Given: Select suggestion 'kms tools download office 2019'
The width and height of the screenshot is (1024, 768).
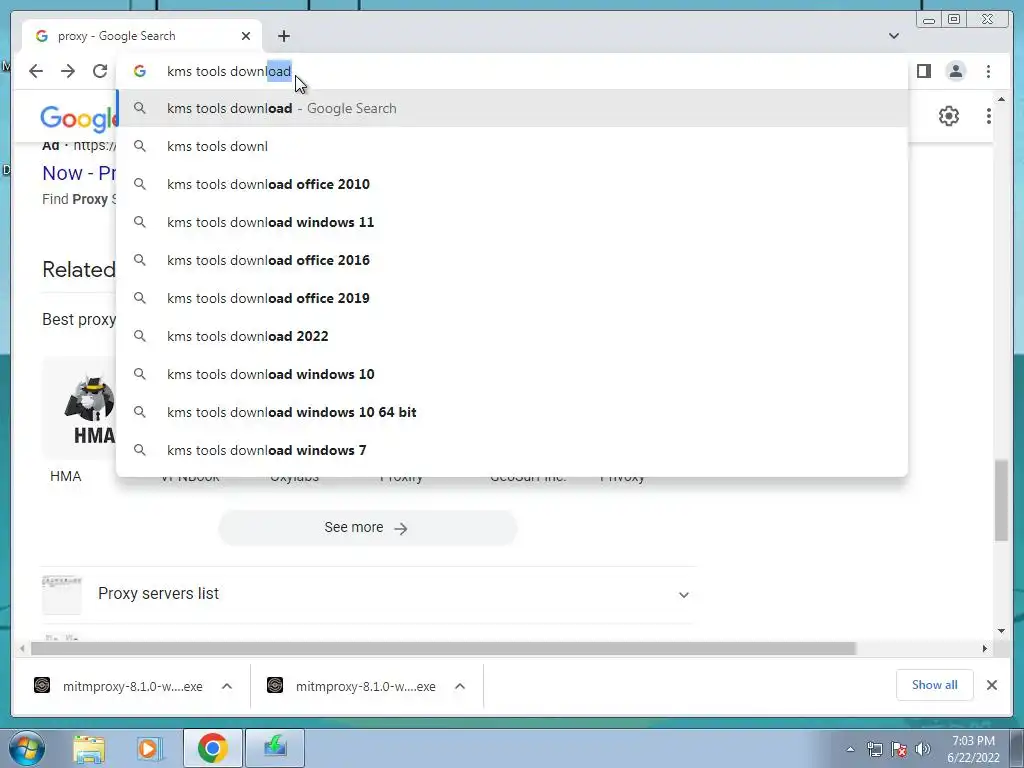Looking at the screenshot, I should [x=511, y=298].
